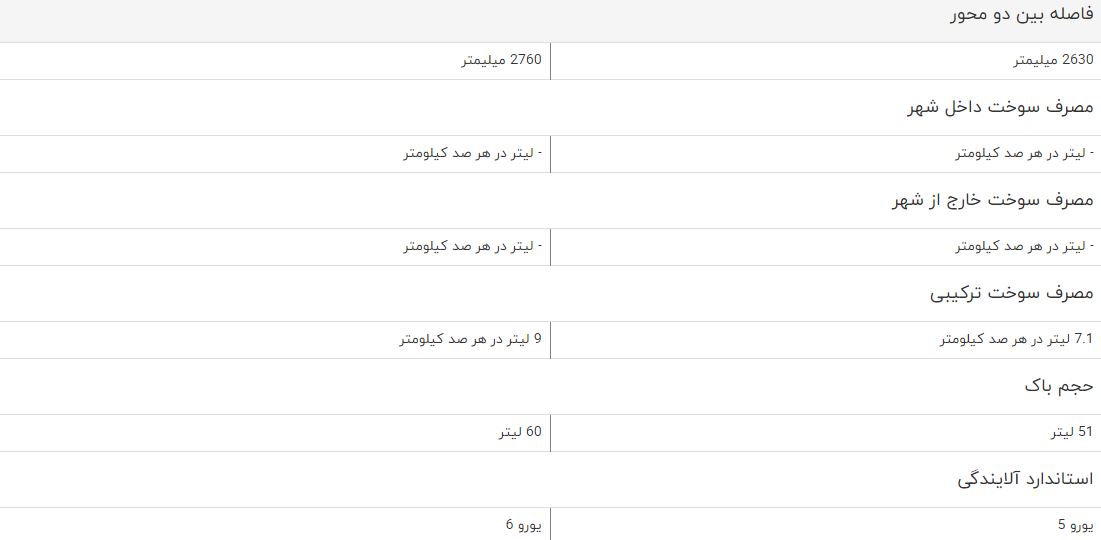Select the یورو 6 emission value

pos(524,525)
